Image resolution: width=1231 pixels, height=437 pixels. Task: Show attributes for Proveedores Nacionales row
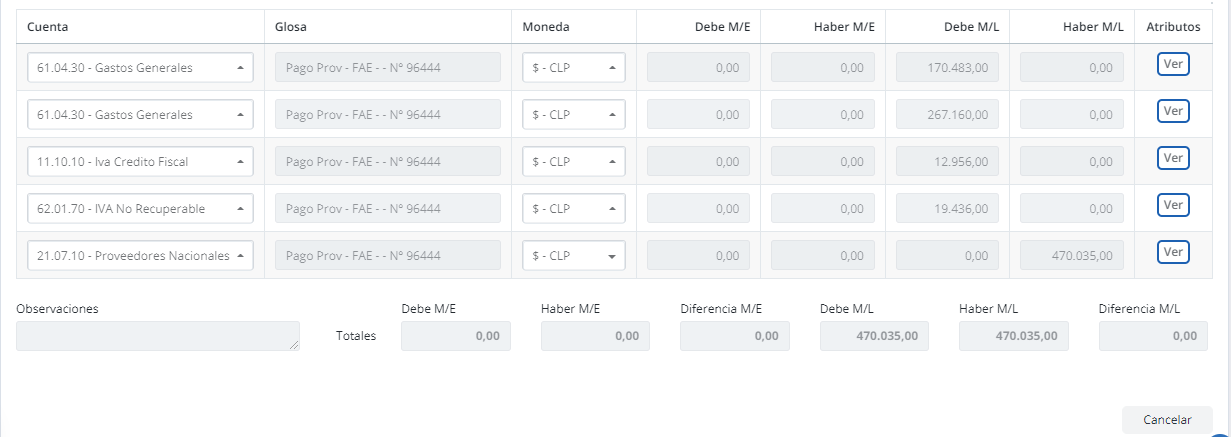(1173, 252)
